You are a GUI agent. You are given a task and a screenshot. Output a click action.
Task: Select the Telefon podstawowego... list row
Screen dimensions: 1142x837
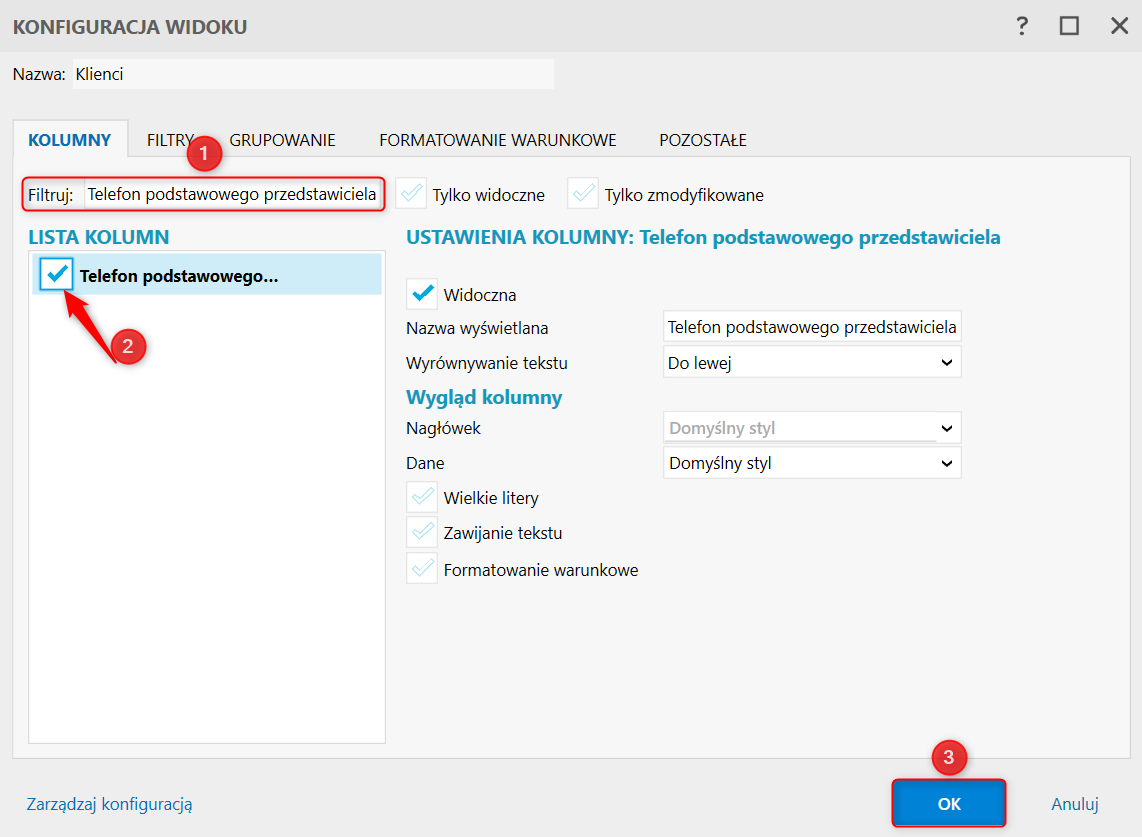(x=207, y=275)
